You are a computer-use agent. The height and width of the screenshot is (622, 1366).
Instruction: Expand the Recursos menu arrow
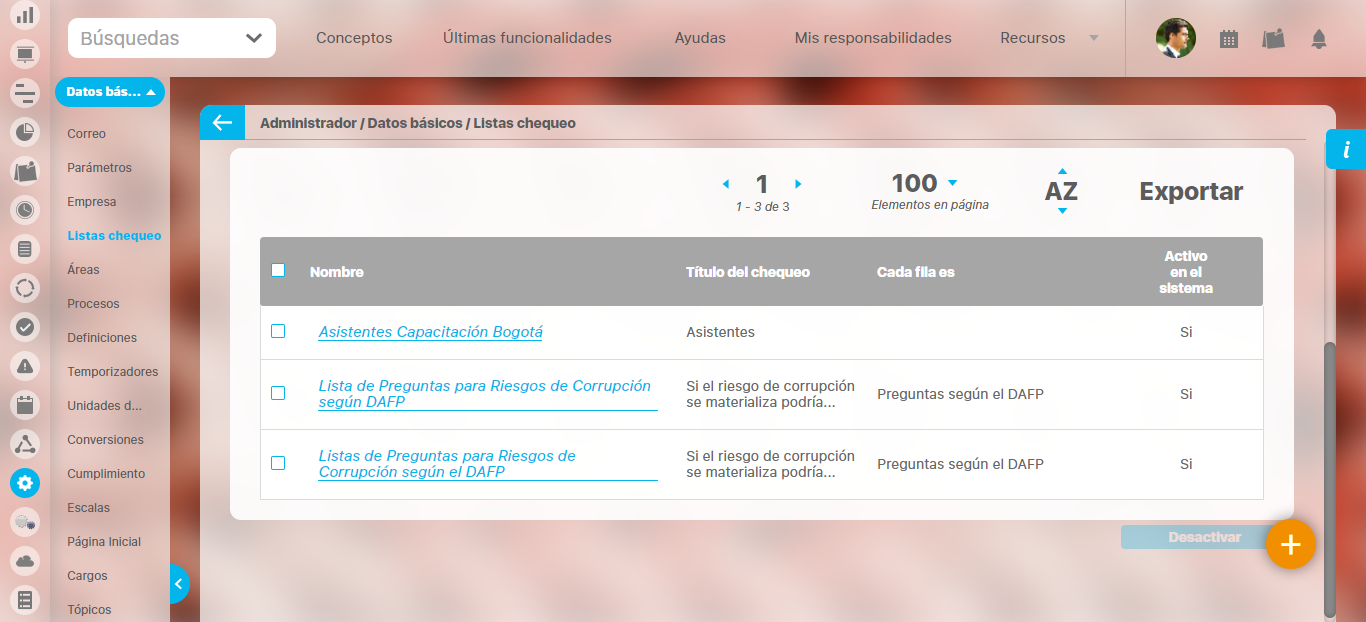tap(1093, 38)
